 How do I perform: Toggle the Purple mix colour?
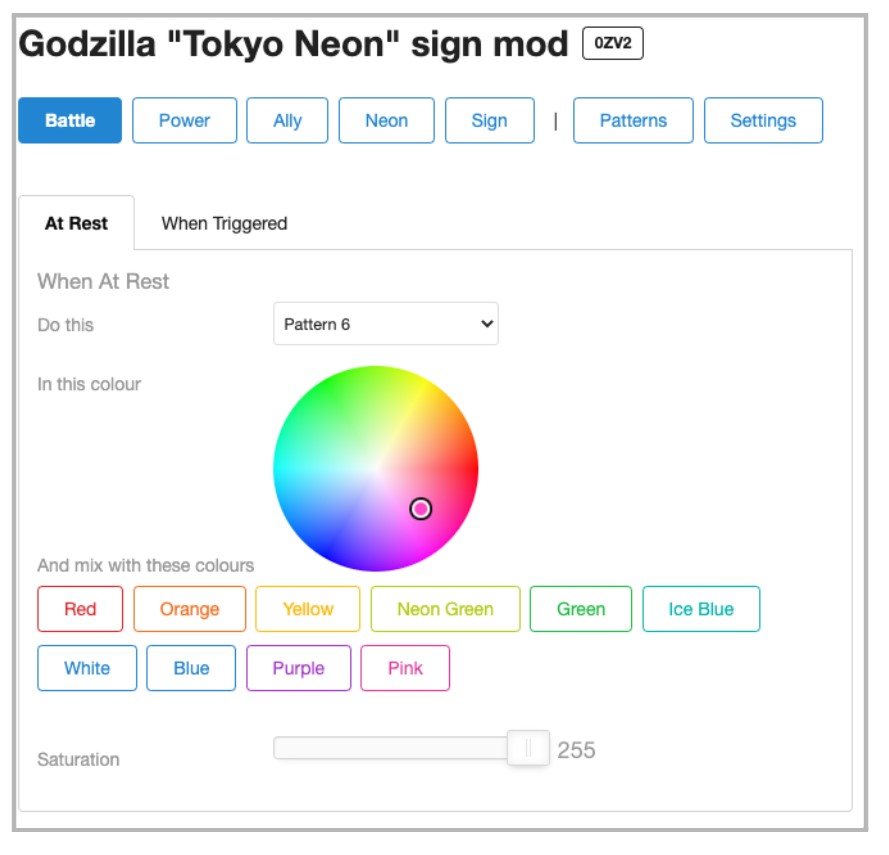299,668
